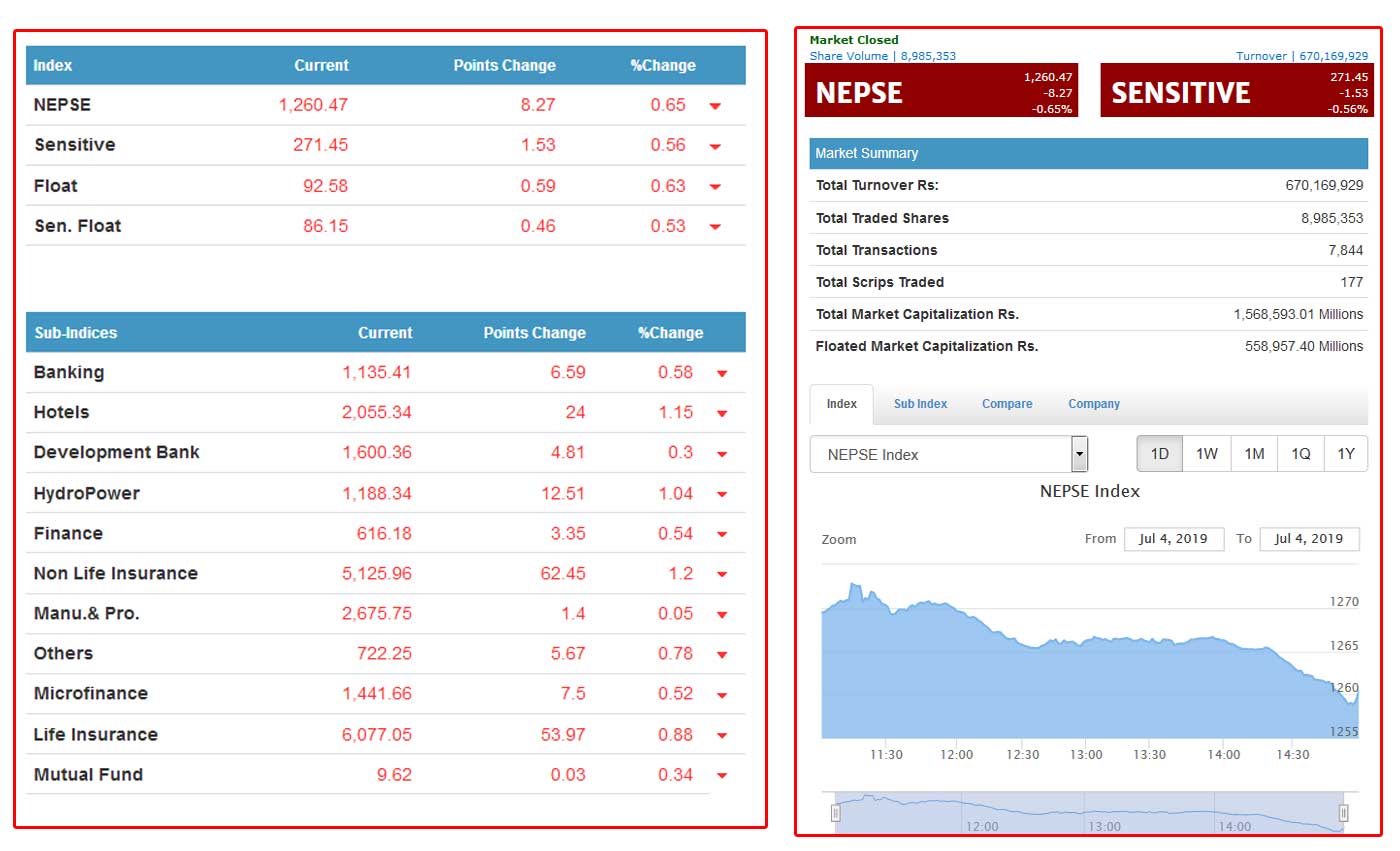Click the From date field
Image resolution: width=1400 pixels, height=851 pixels.
coord(1174,539)
